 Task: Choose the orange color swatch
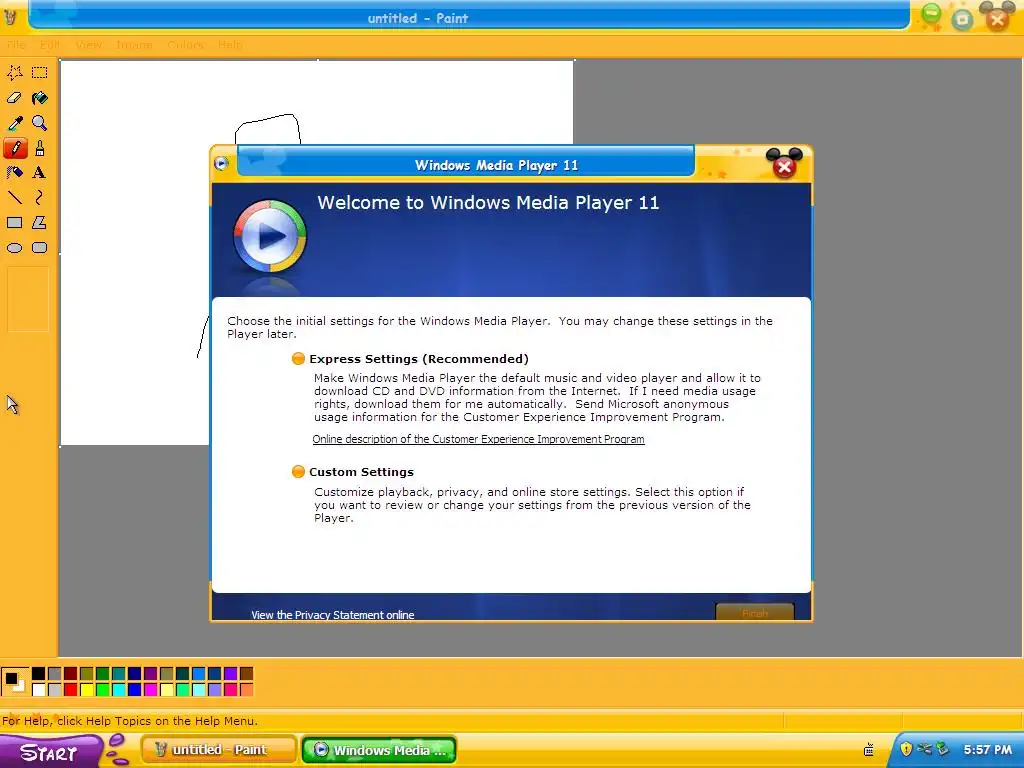246,689
